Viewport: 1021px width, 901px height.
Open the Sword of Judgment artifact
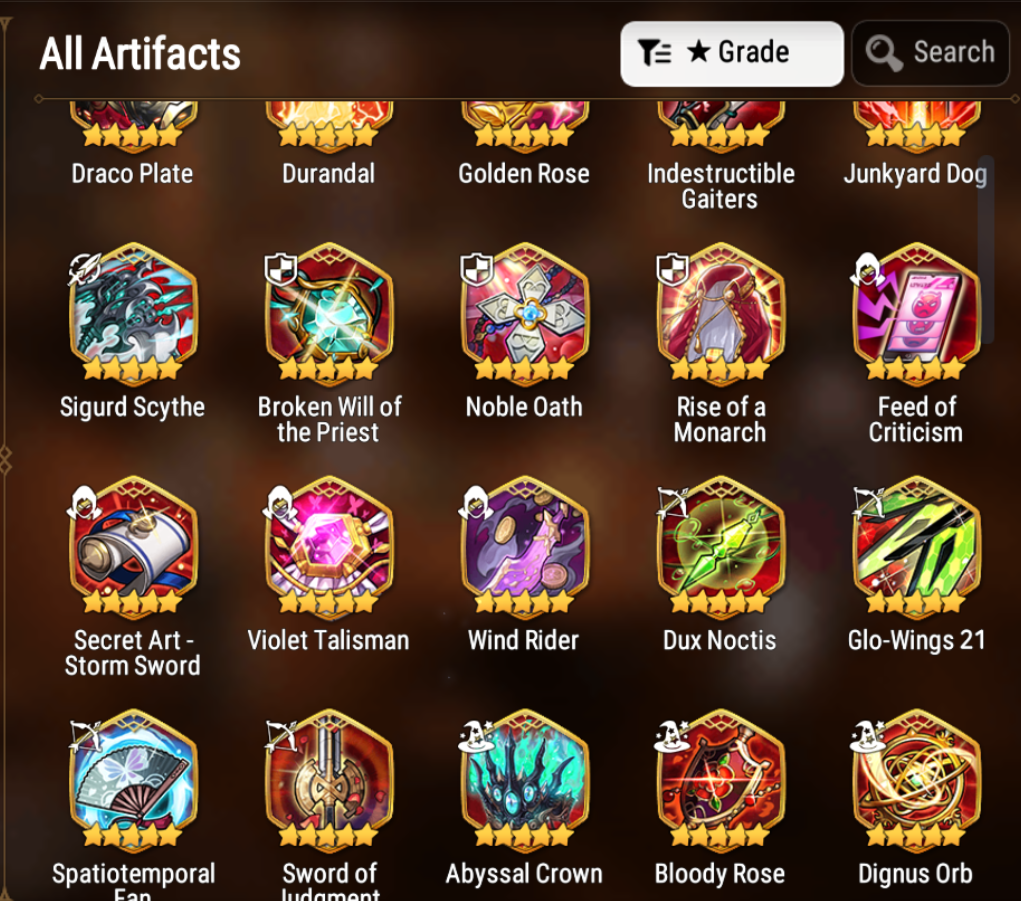(329, 779)
